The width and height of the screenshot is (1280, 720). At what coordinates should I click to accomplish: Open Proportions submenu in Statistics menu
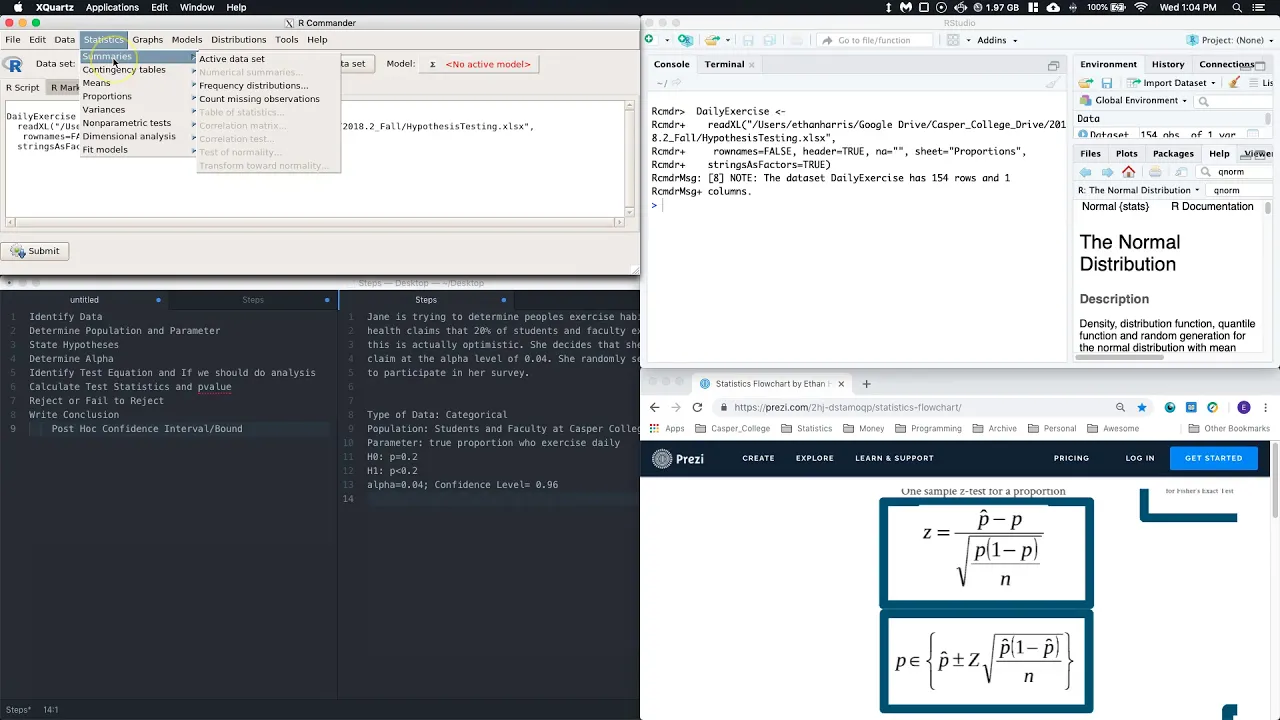[x=138, y=97]
